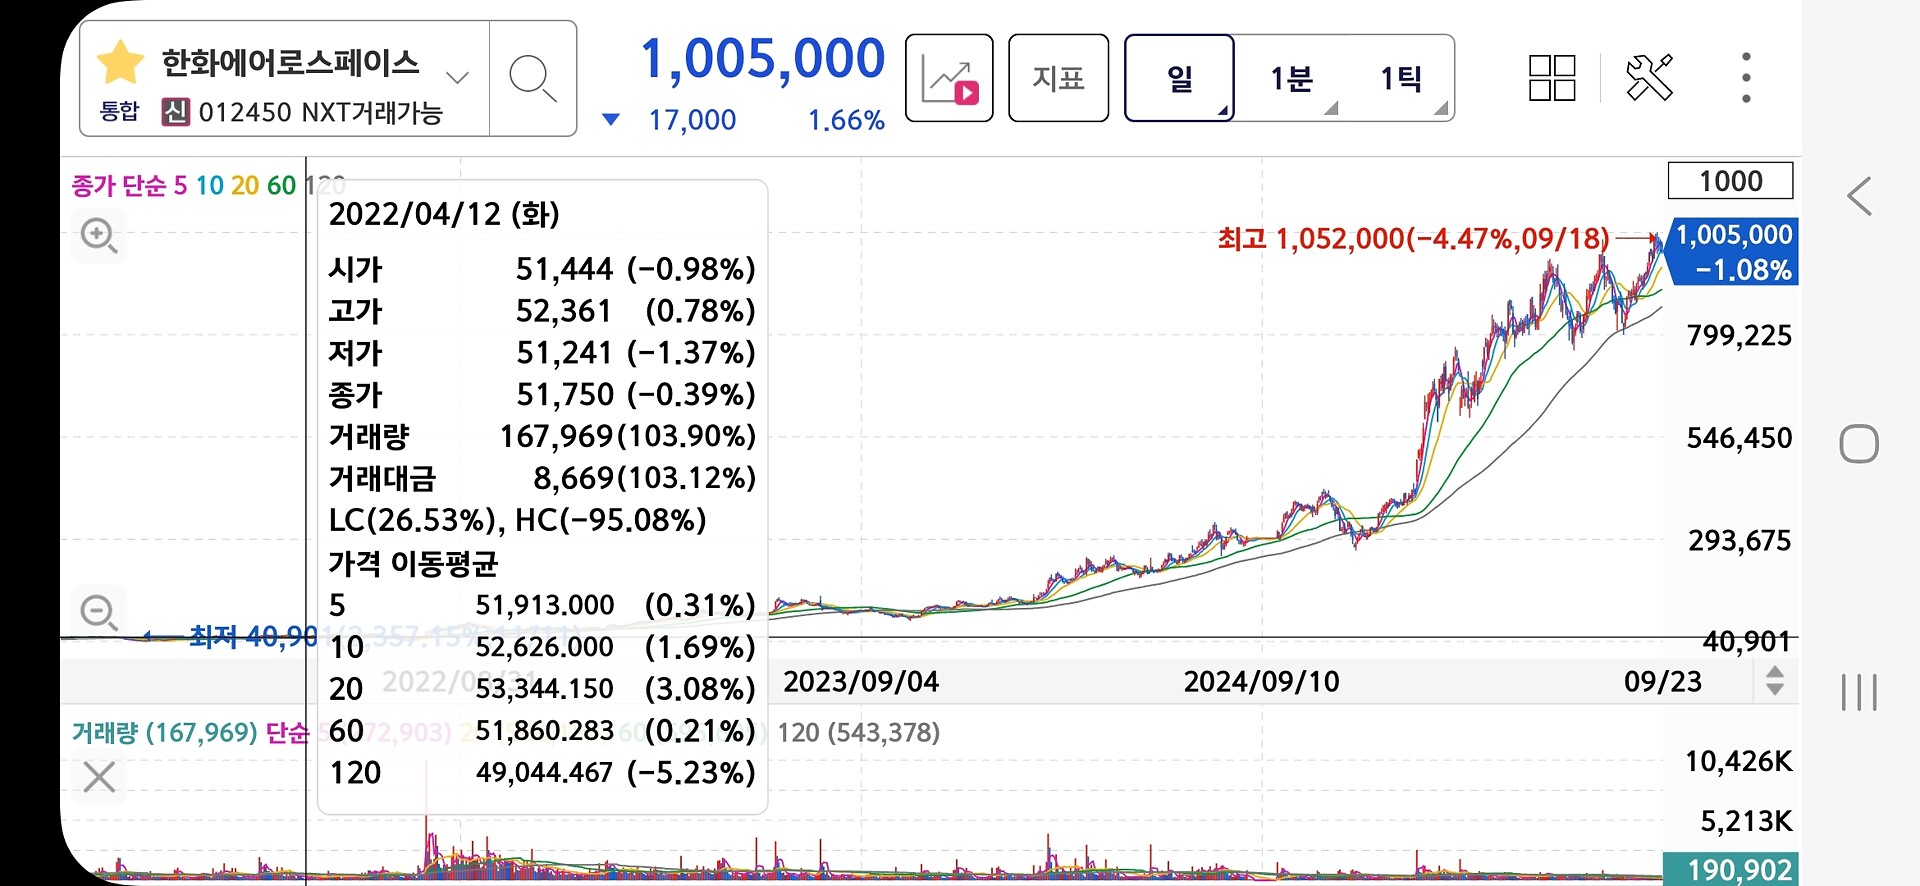Open the 지표 indicators button
1920x886 pixels.
click(1058, 78)
